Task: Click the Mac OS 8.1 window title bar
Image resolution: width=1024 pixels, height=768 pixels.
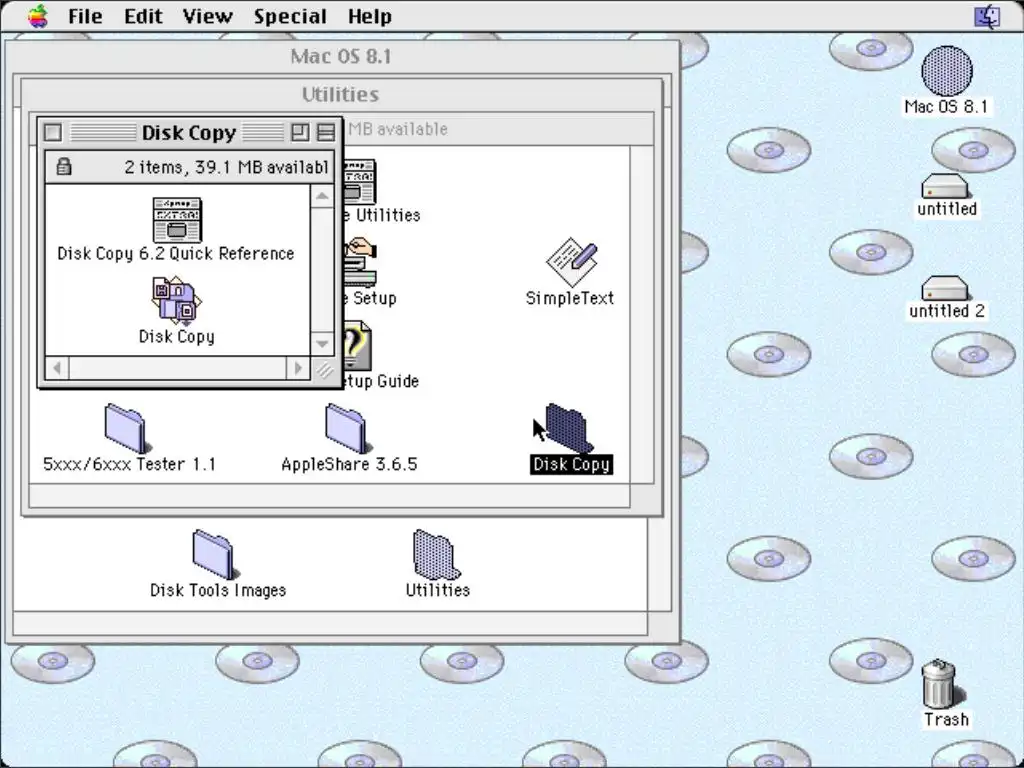Action: click(x=341, y=56)
